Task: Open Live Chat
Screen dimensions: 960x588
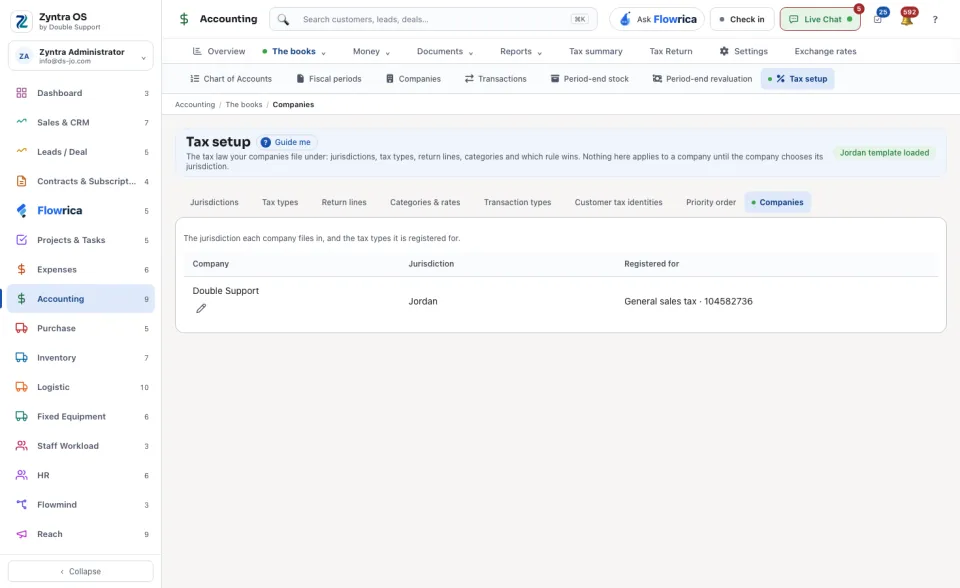Action: coord(820,20)
